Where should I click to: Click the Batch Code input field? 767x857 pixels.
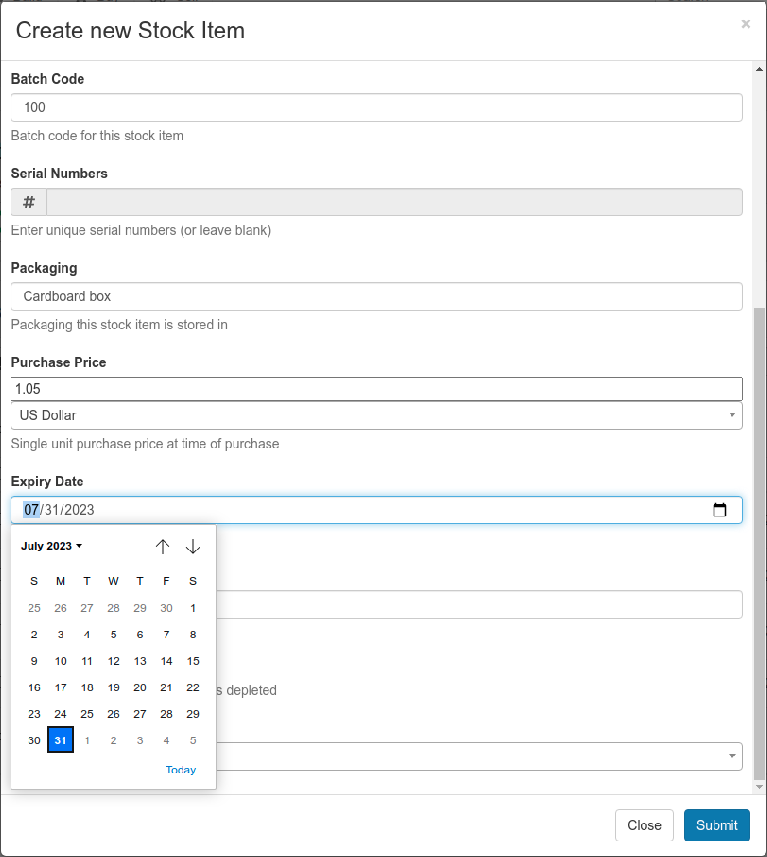click(376, 107)
